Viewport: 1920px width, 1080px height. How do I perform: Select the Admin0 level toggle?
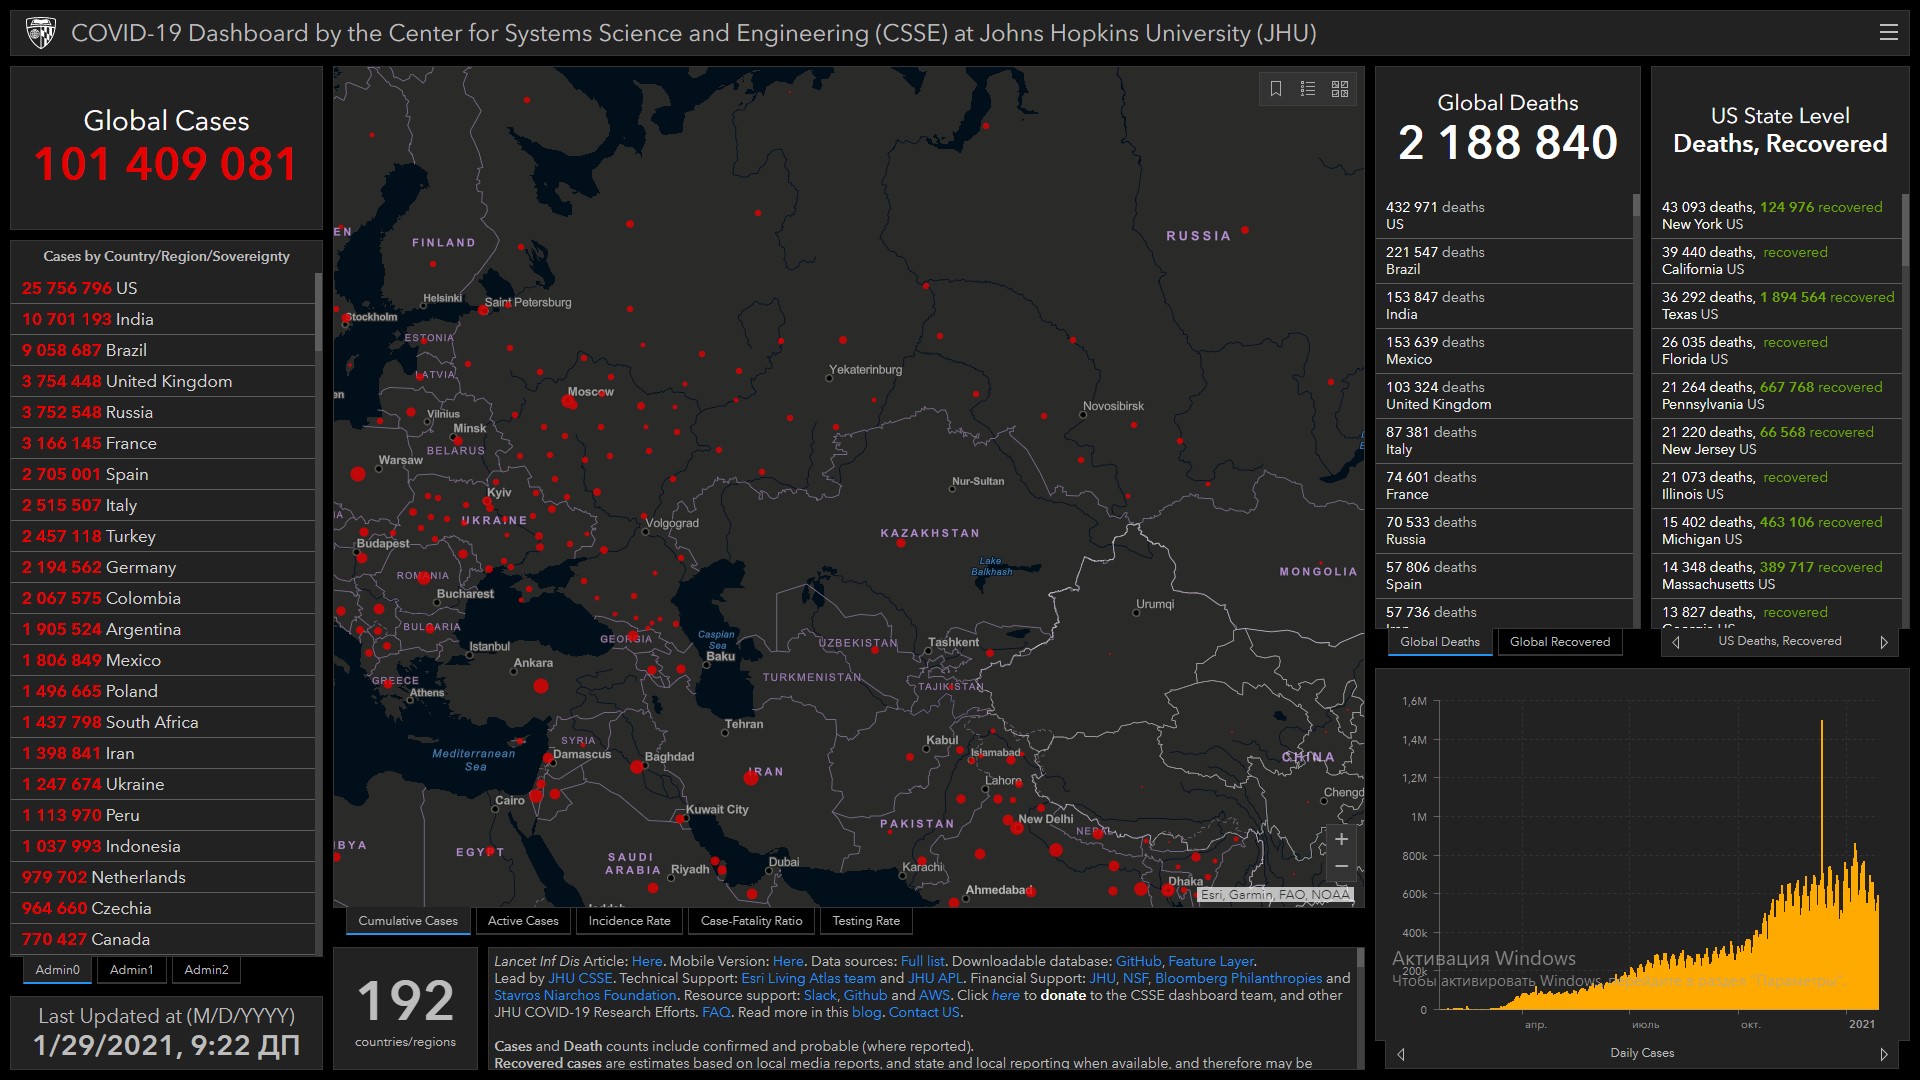(57, 969)
